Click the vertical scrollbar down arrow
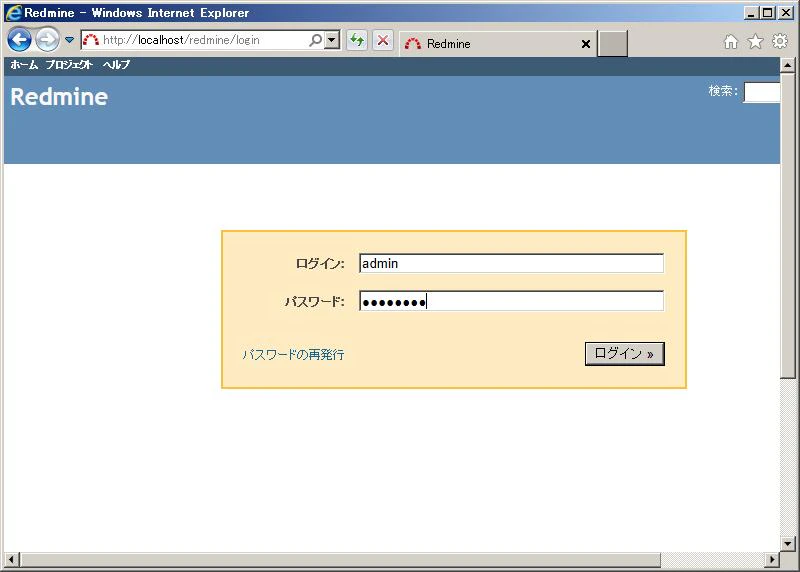The height and width of the screenshot is (572, 800). point(787,544)
